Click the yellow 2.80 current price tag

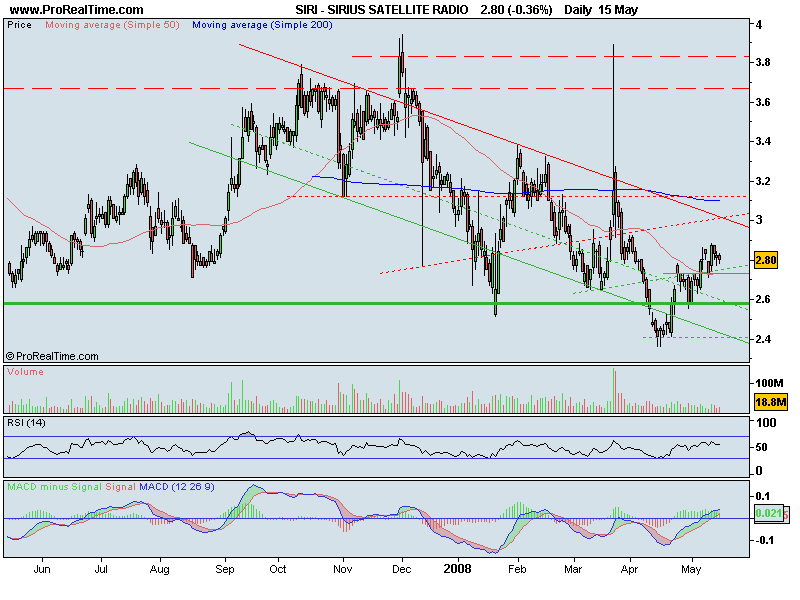(x=765, y=260)
